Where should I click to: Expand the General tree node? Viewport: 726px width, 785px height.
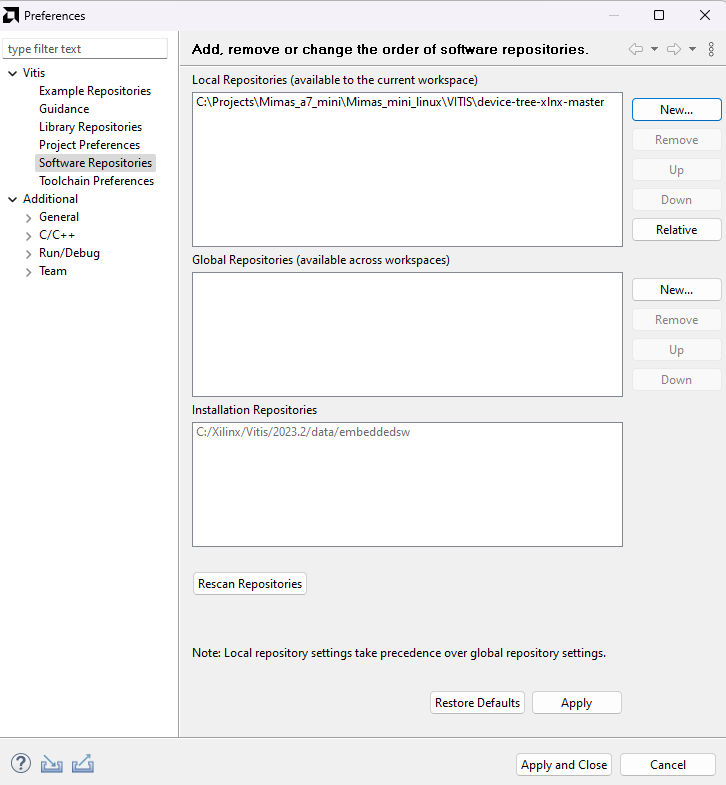[28, 217]
